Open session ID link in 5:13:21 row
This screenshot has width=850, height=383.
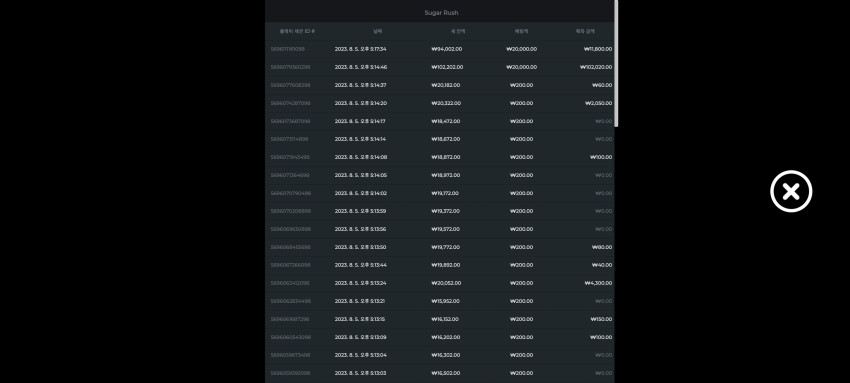coord(290,301)
